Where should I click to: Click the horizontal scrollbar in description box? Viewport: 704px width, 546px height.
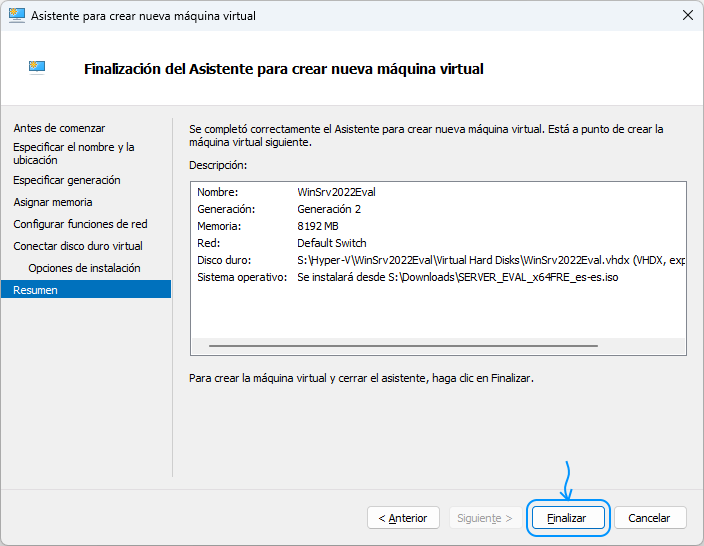(x=403, y=346)
